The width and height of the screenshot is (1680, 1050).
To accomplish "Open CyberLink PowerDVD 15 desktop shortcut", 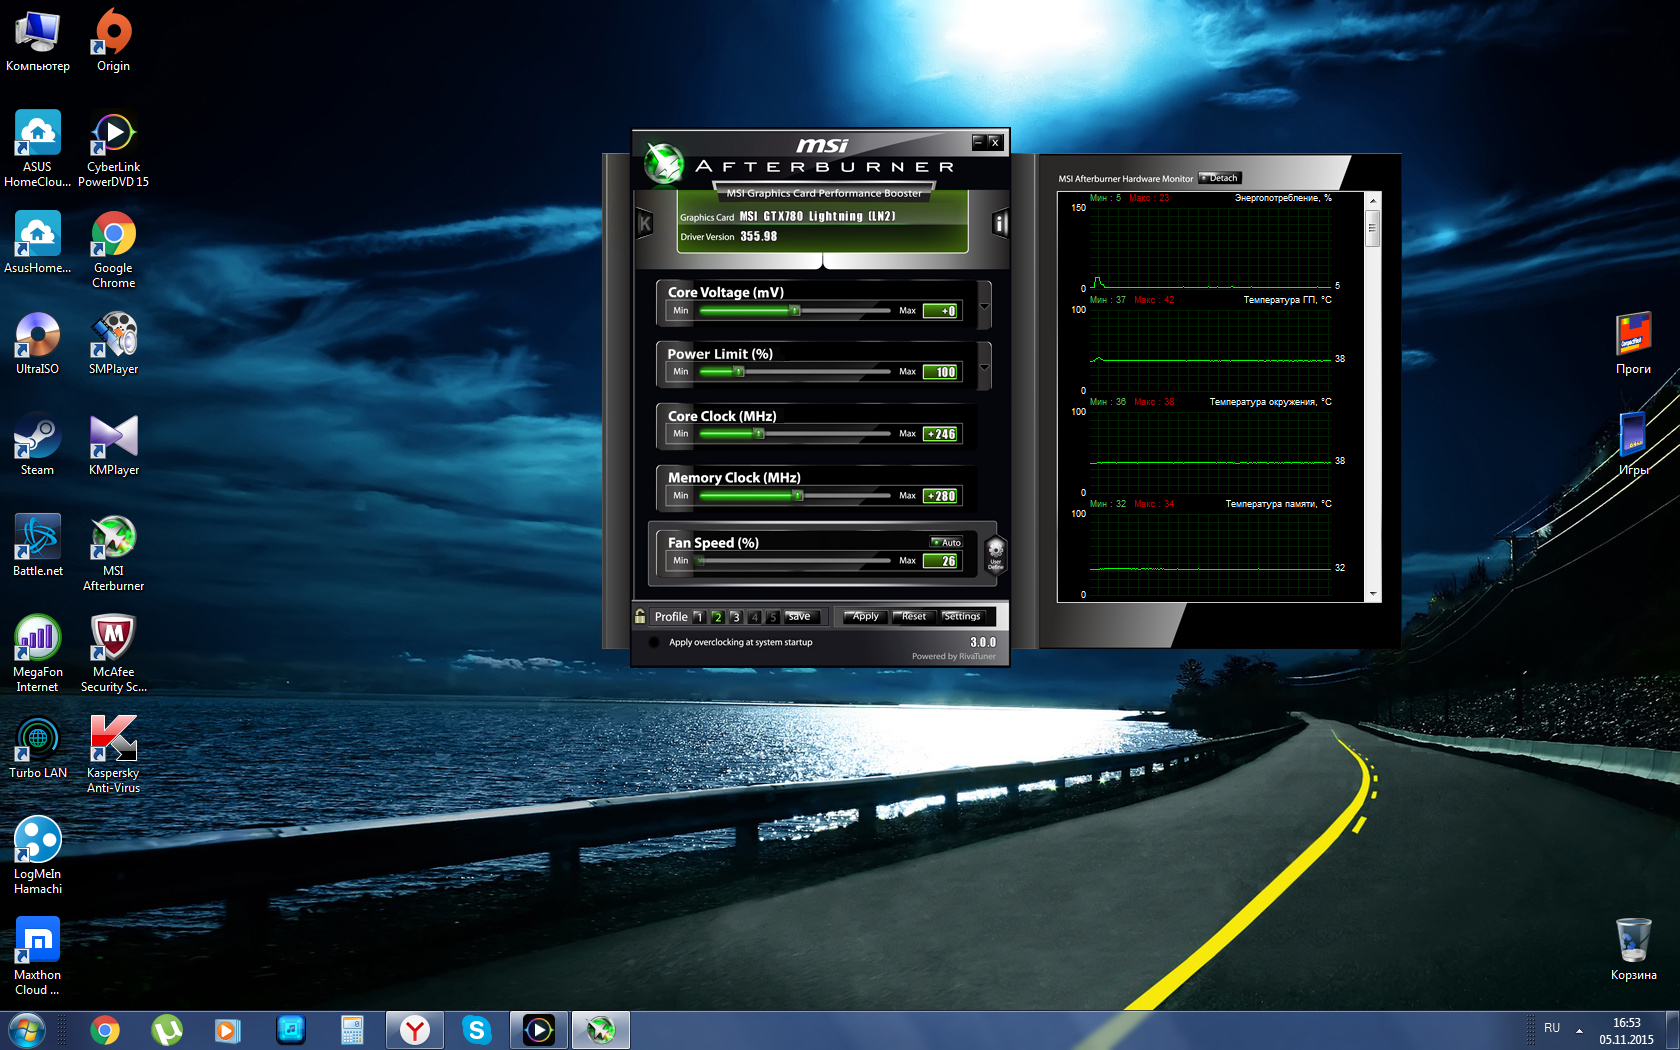I will coord(113,148).
